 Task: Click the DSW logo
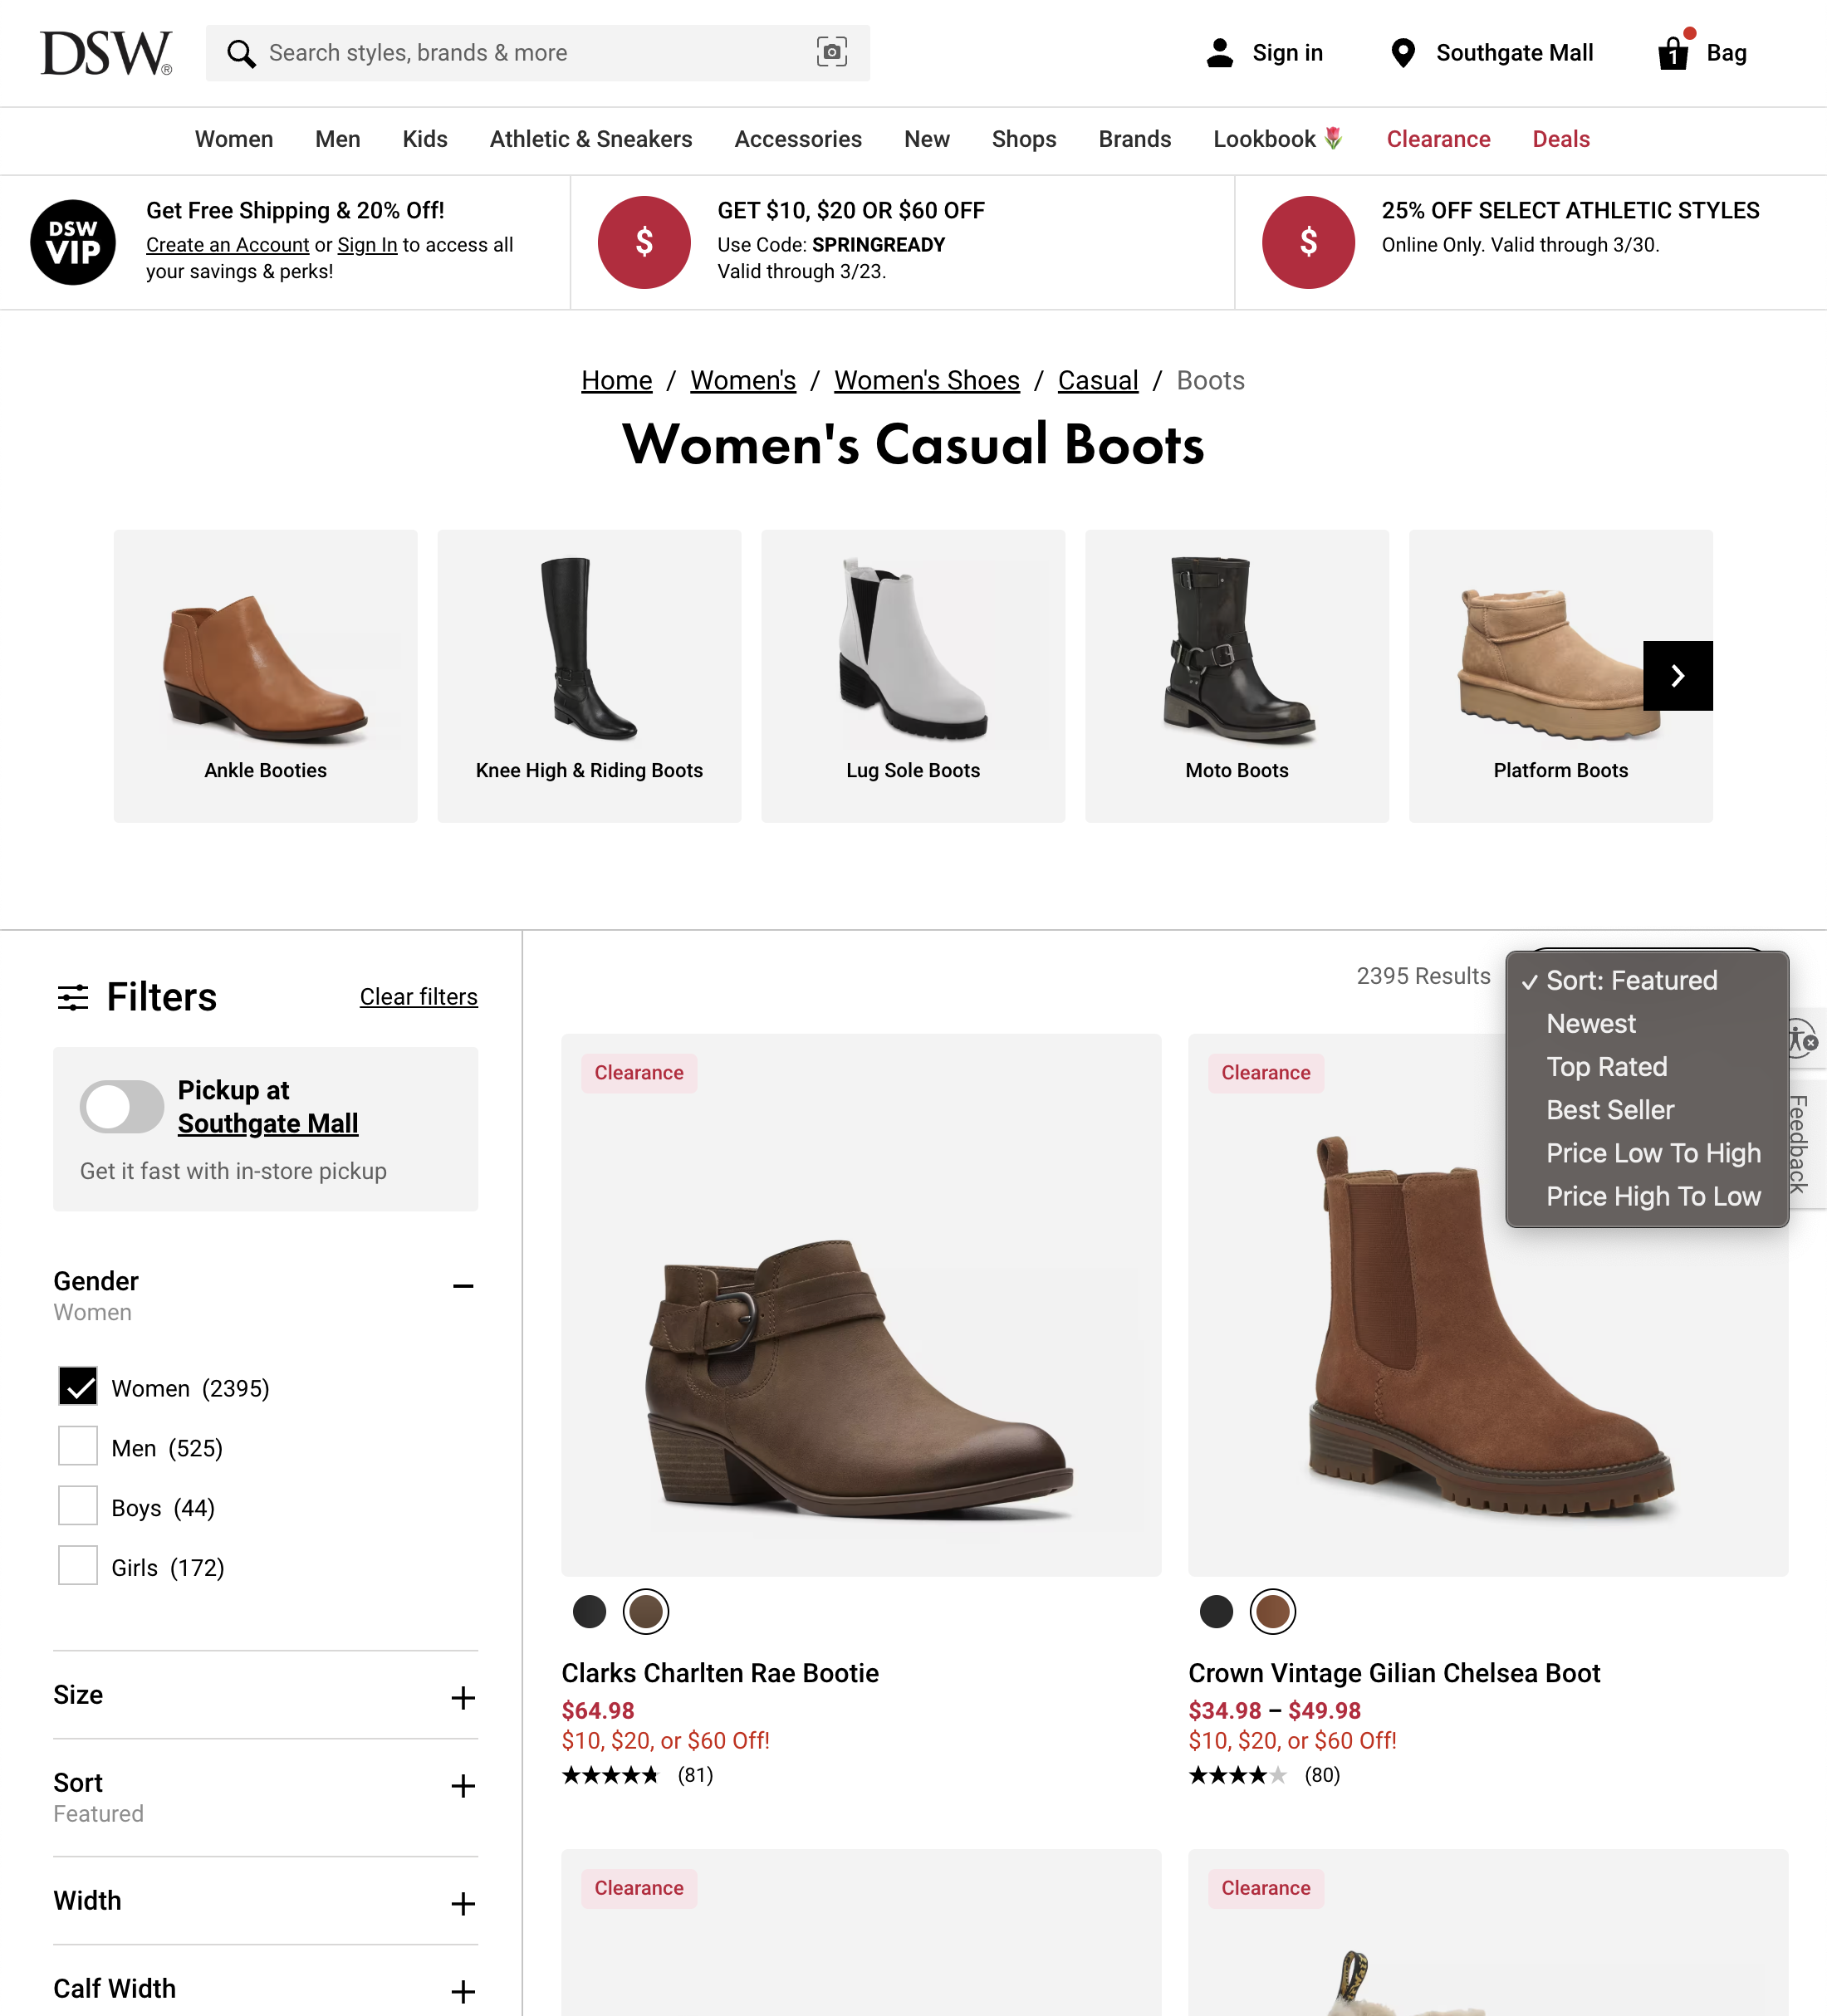[x=106, y=53]
